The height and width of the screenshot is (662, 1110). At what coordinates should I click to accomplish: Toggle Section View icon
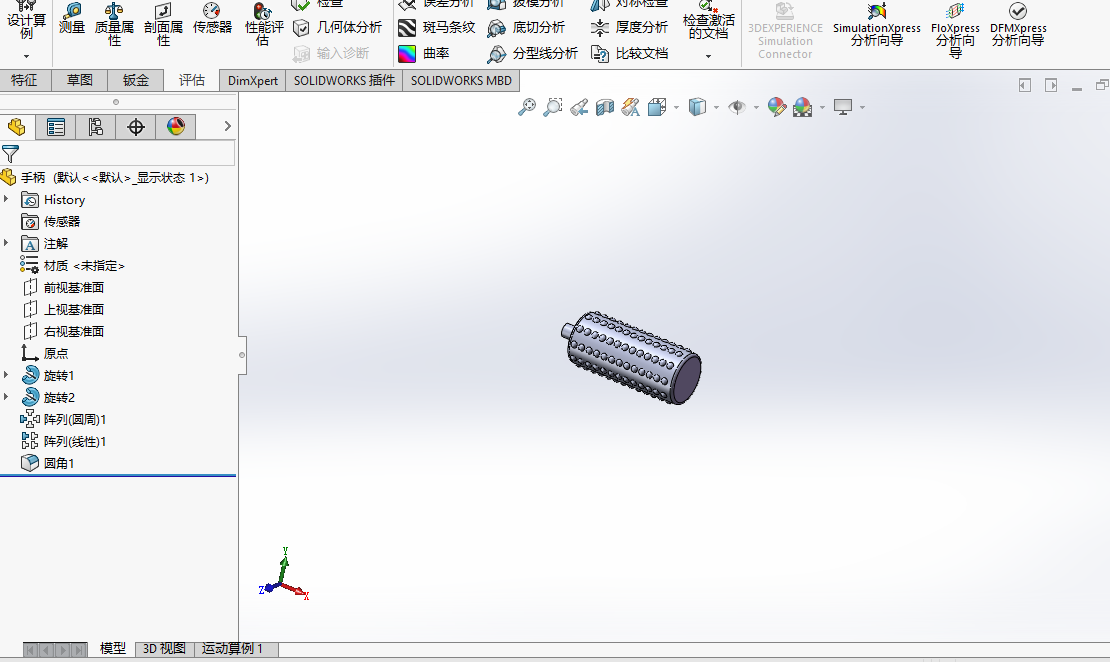605,107
